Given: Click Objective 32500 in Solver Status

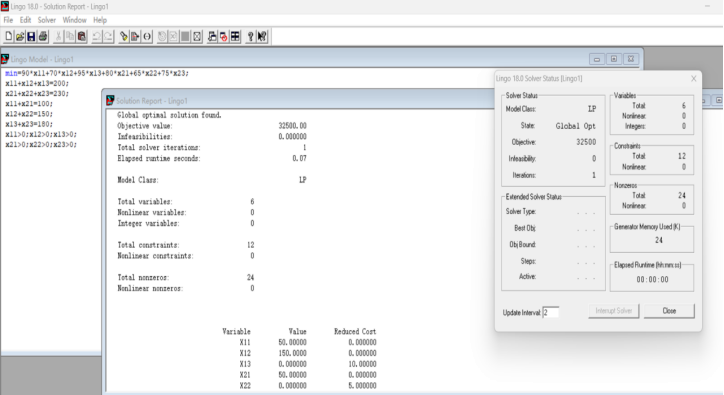Looking at the screenshot, I should pyautogui.click(x=586, y=142).
